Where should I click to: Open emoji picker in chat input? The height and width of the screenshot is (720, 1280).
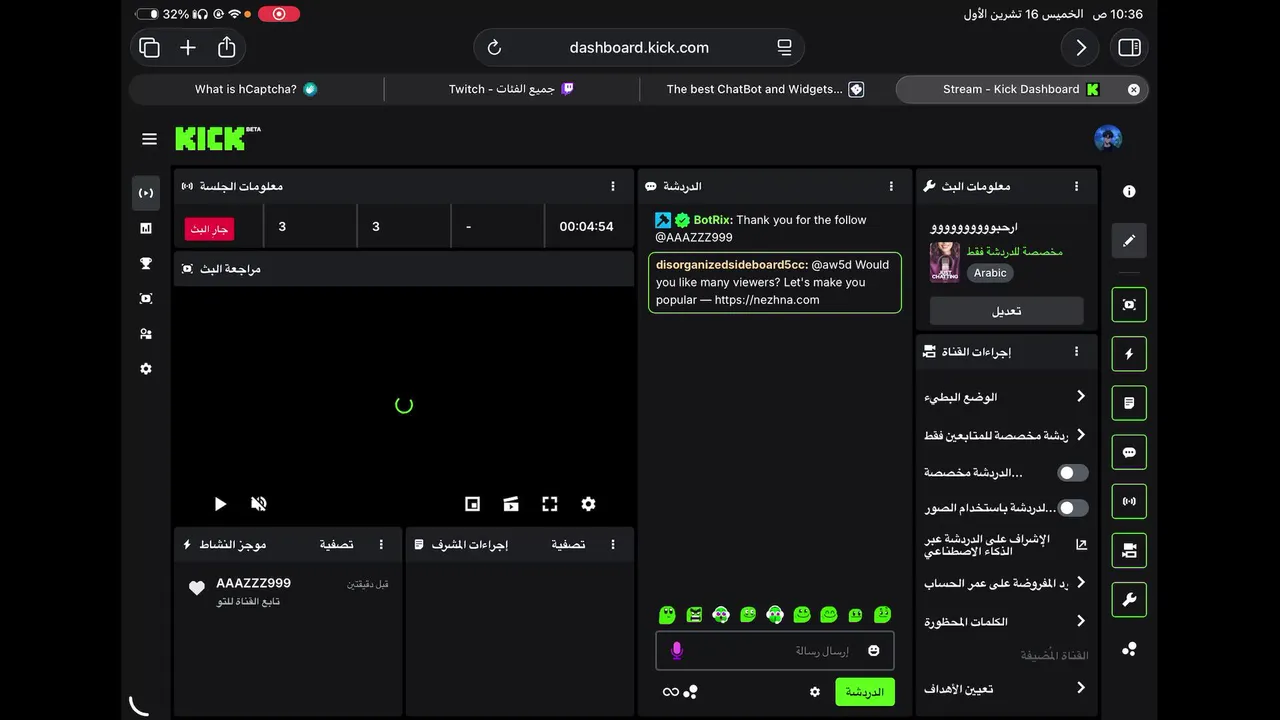click(x=874, y=651)
